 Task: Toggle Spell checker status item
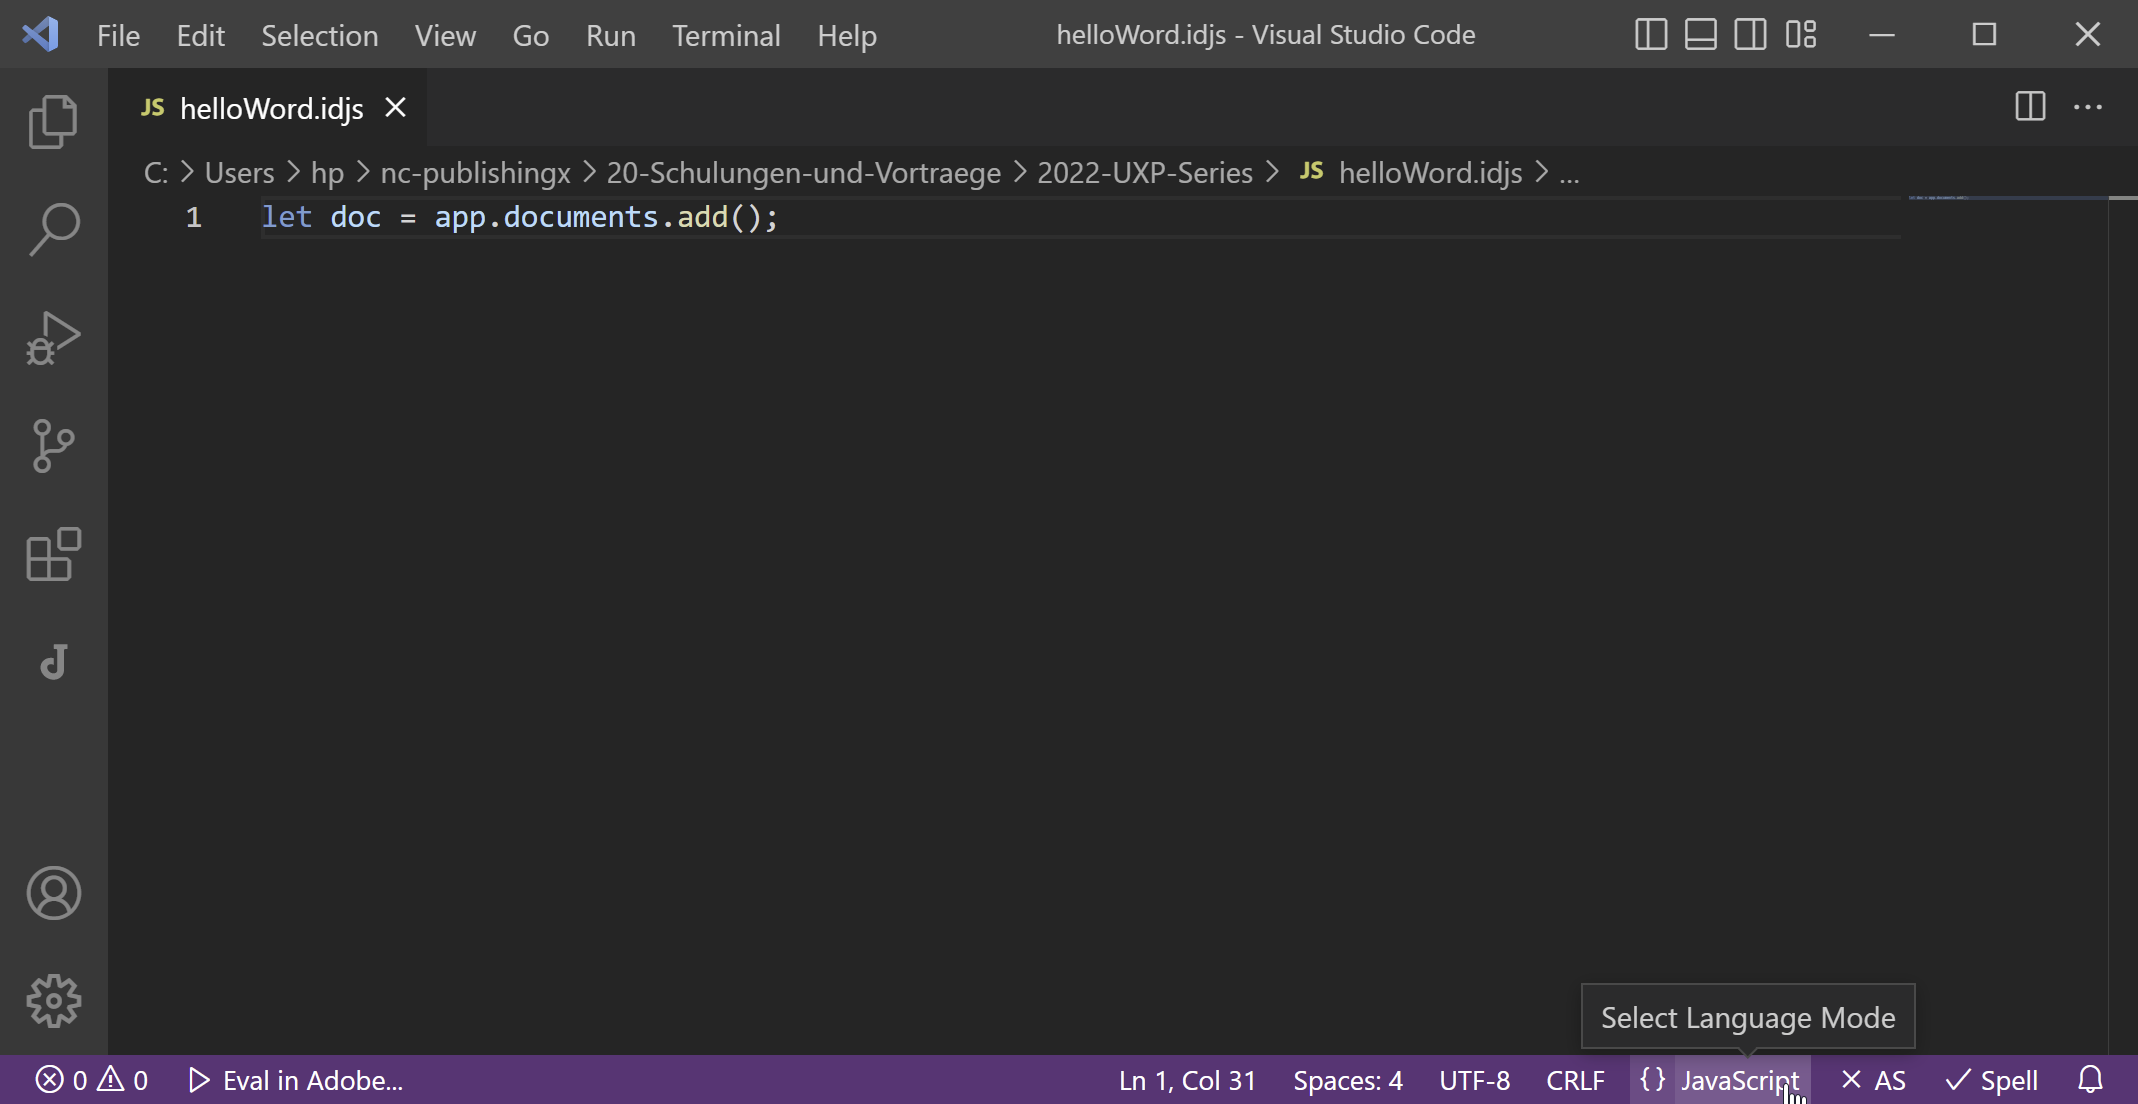[x=1992, y=1080]
